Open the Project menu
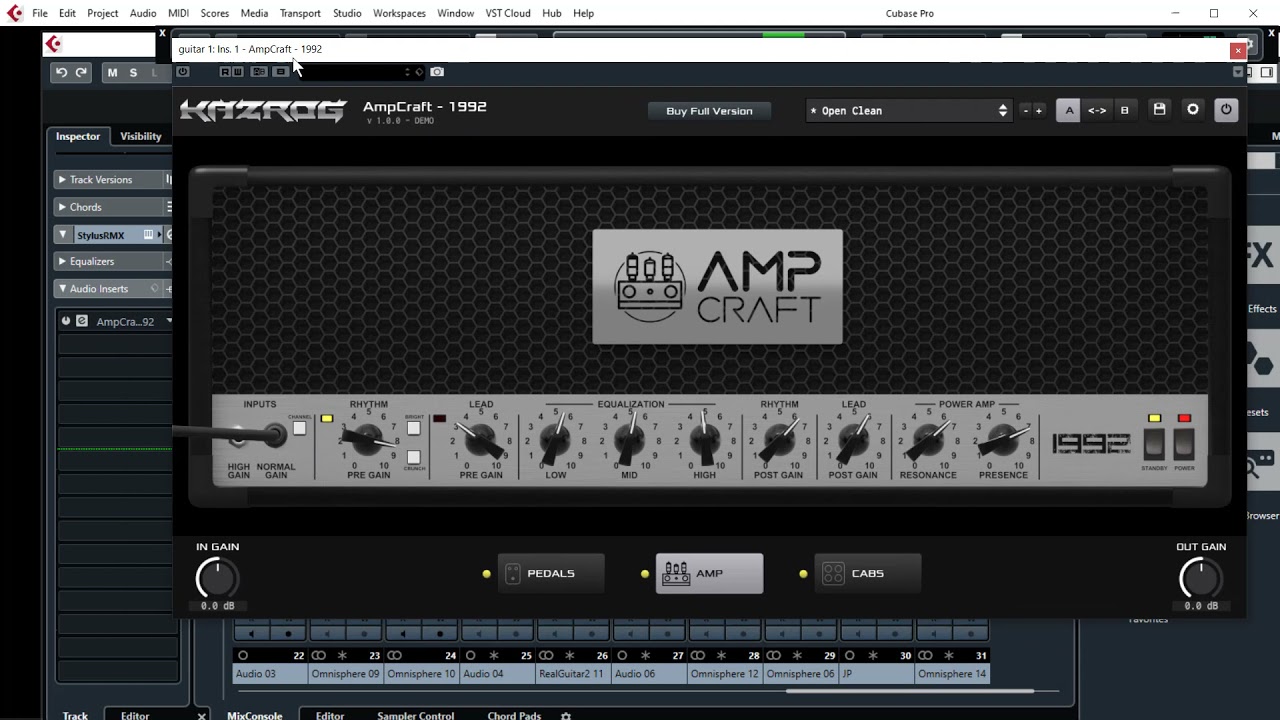 click(x=102, y=13)
